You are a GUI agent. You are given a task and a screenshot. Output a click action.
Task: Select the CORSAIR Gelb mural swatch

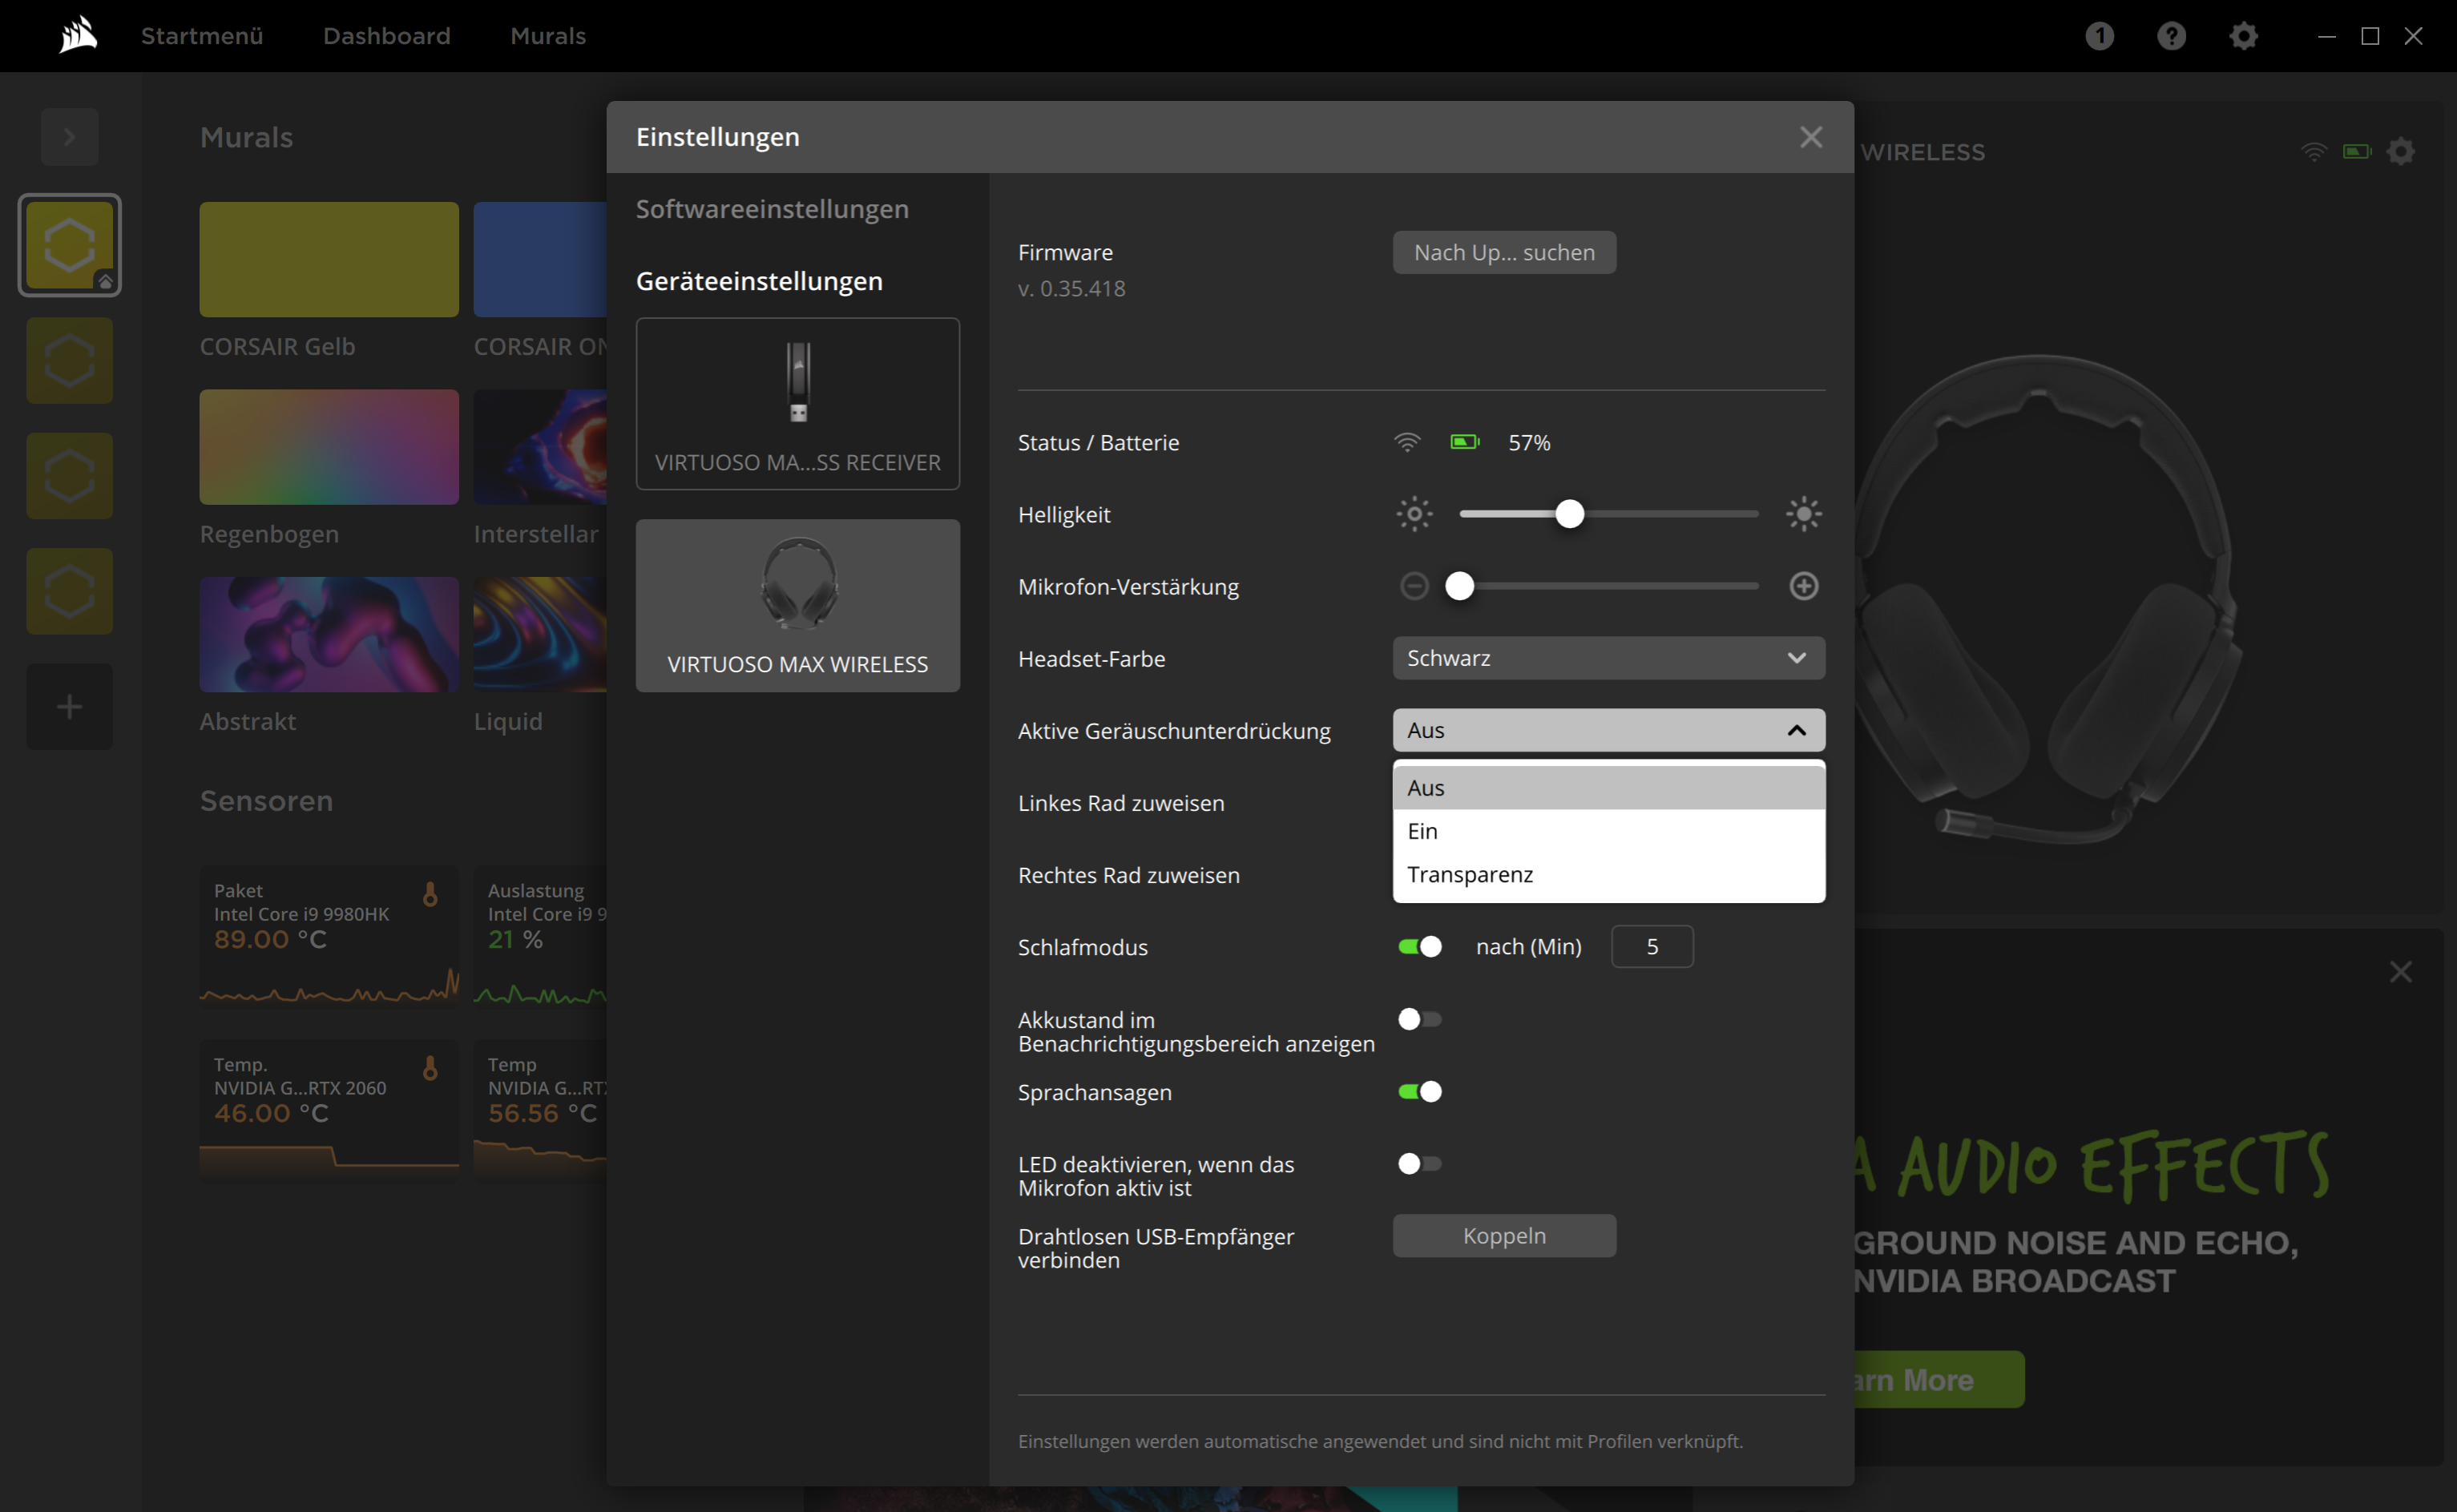click(329, 259)
